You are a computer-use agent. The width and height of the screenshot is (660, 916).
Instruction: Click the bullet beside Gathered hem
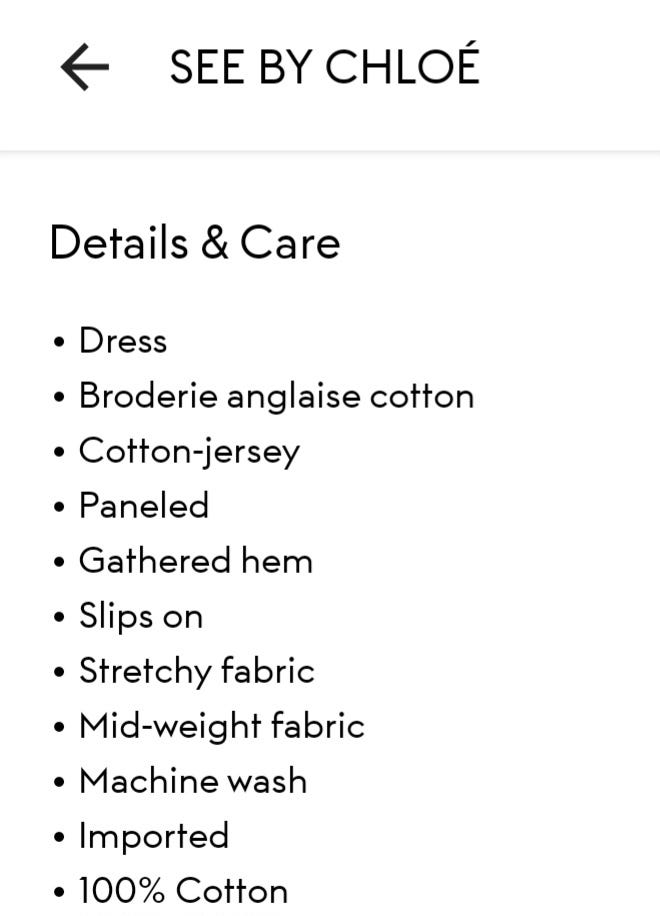coord(60,562)
